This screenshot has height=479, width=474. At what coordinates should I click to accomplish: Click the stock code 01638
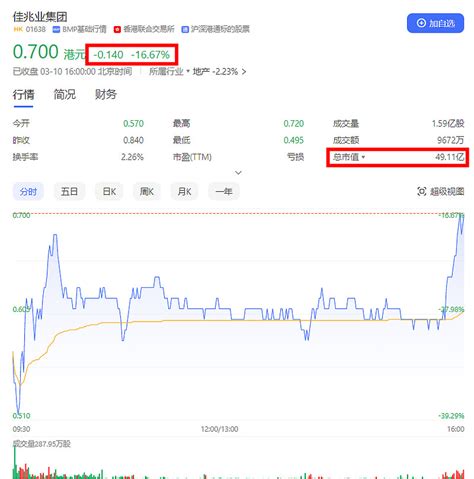tap(35, 29)
